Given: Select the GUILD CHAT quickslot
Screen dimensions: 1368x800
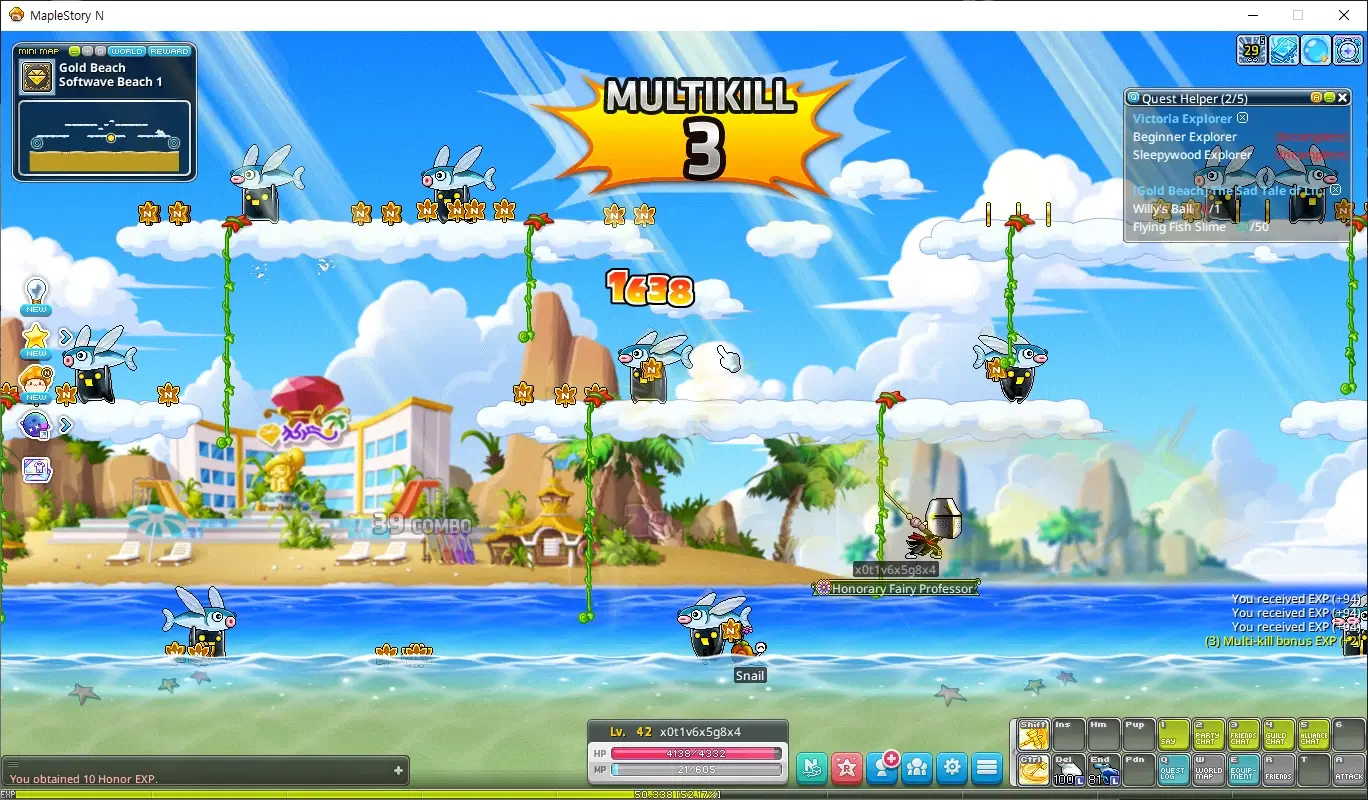Looking at the screenshot, I should (1278, 735).
